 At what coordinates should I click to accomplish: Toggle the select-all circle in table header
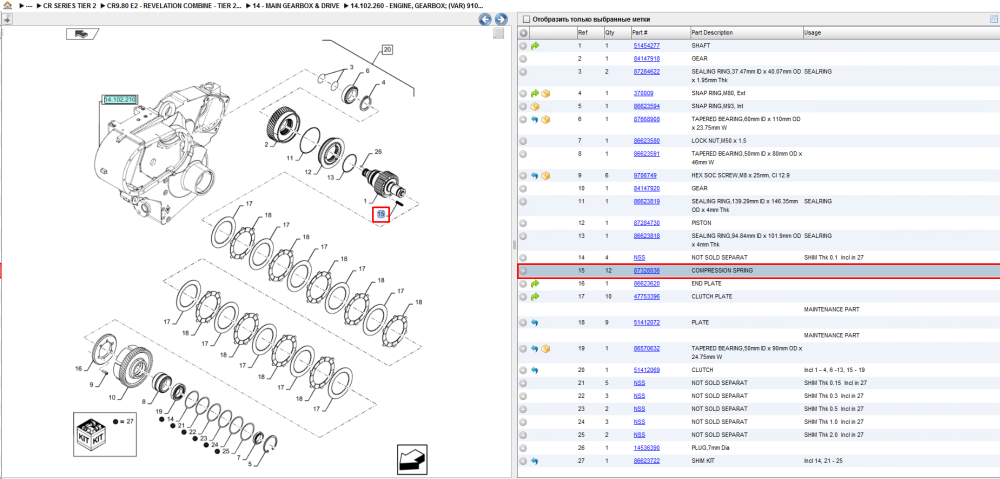(523, 33)
